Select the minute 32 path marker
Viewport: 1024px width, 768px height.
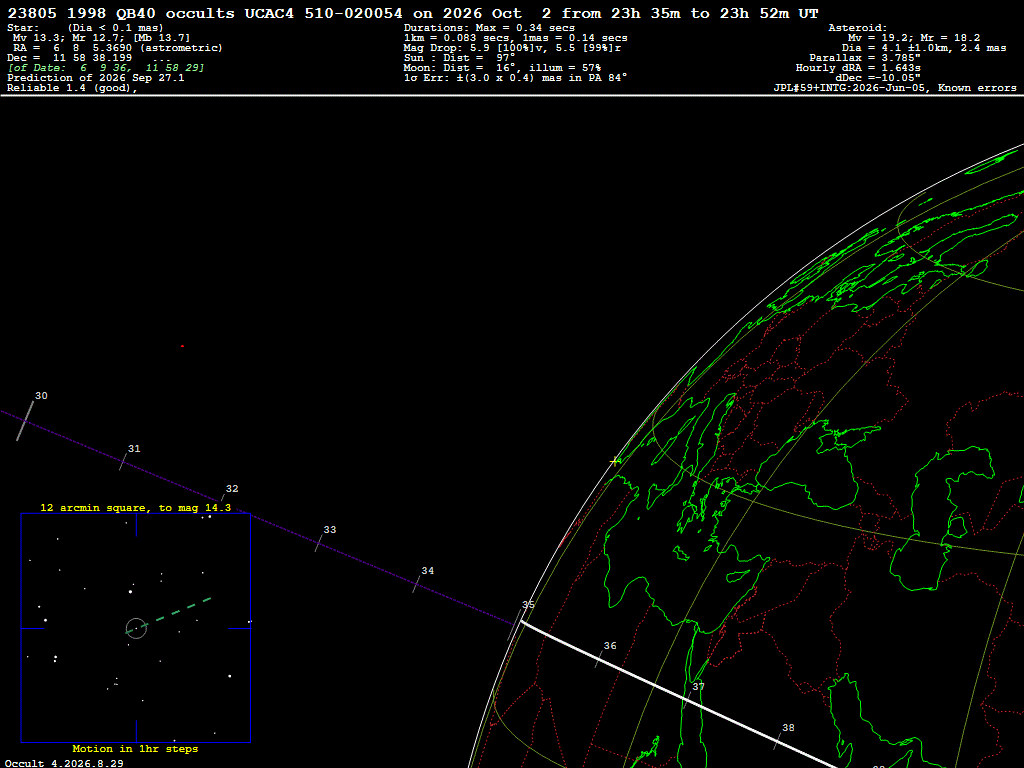[223, 498]
